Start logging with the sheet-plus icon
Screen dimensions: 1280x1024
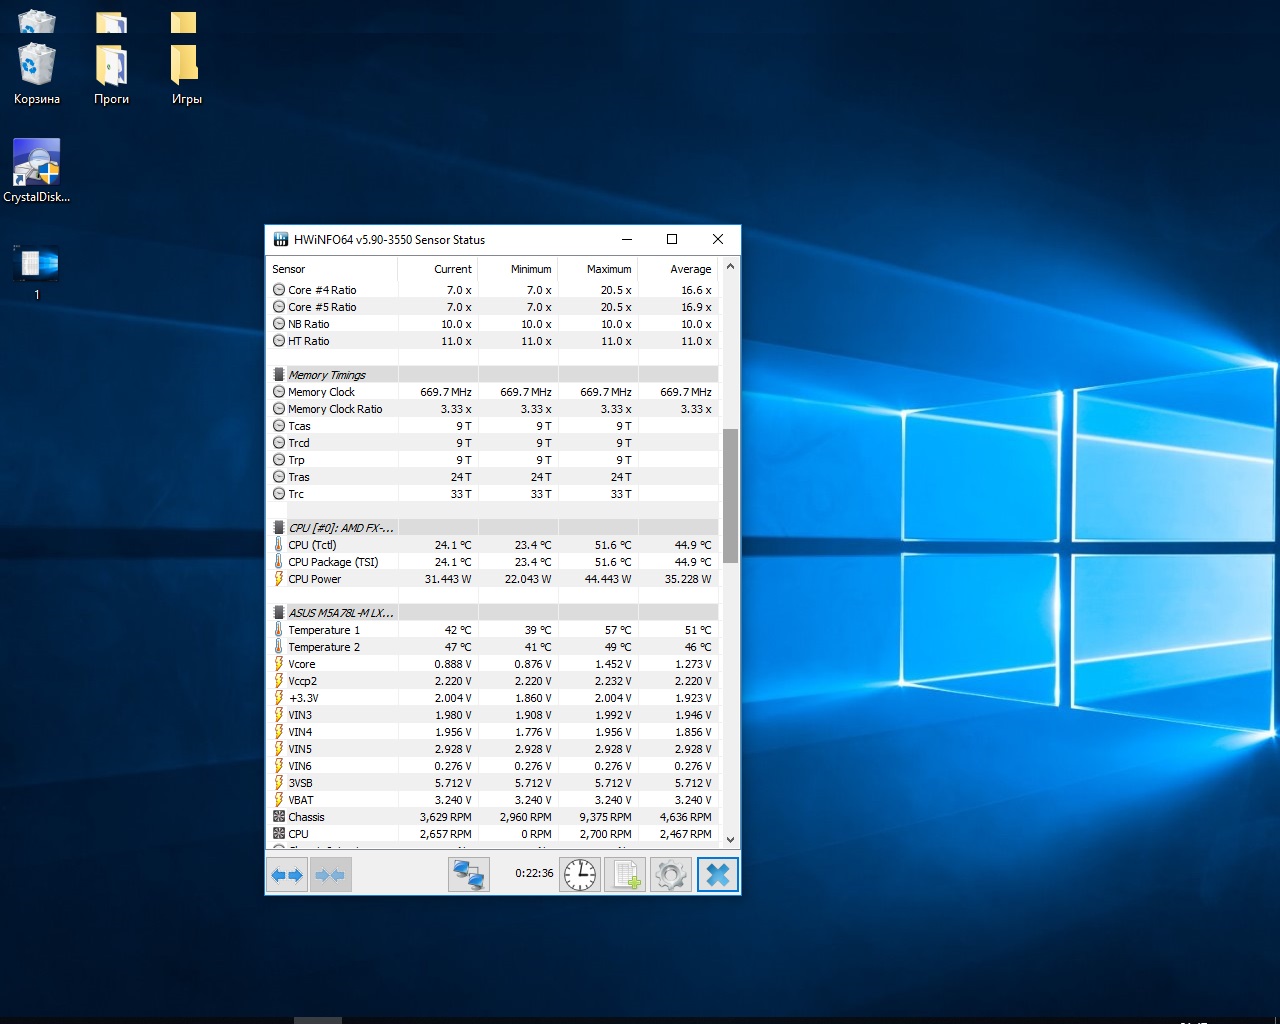626,875
